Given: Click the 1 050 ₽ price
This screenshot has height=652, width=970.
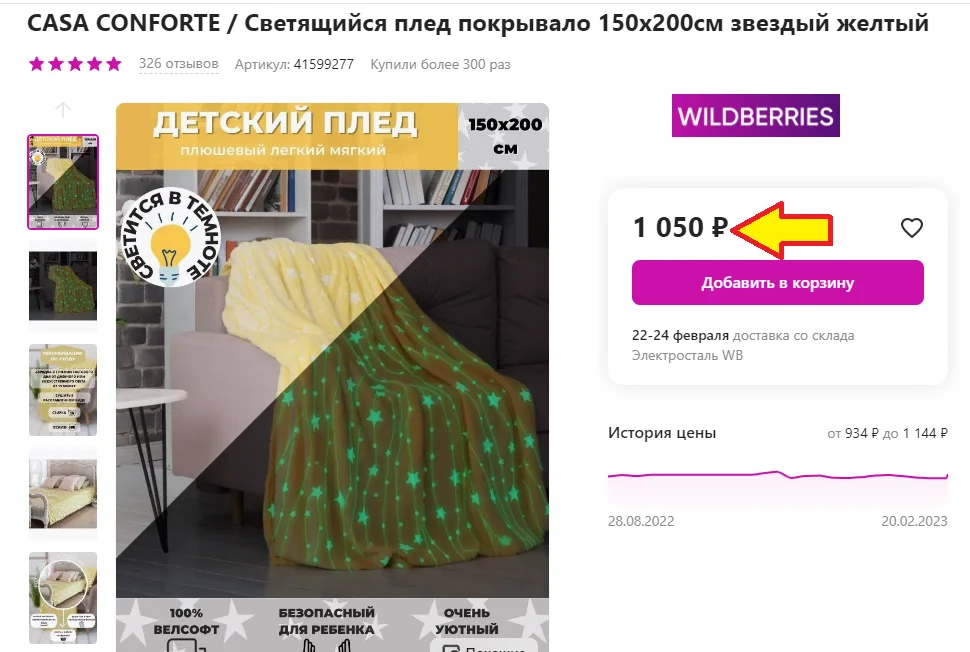Looking at the screenshot, I should pyautogui.click(x=680, y=228).
